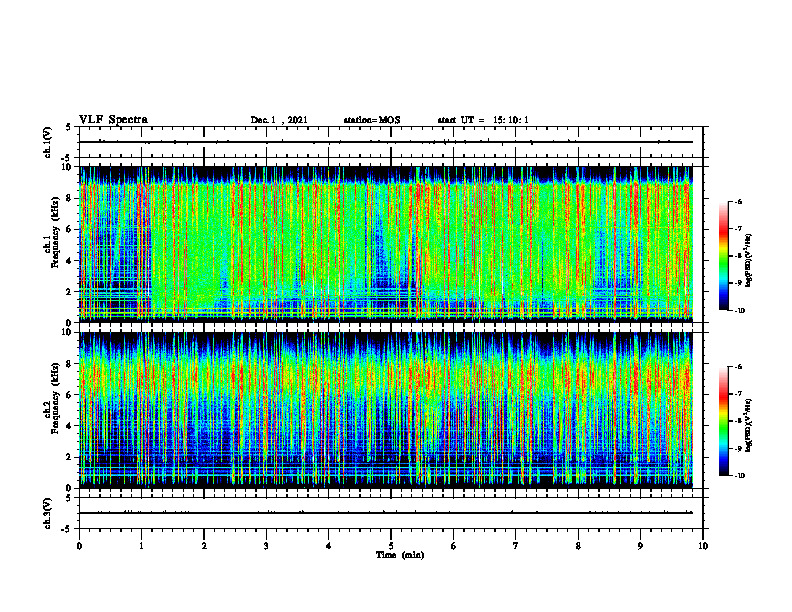Click the '6' tick on the time axis
This screenshot has width=792, height=612.
(x=453, y=546)
